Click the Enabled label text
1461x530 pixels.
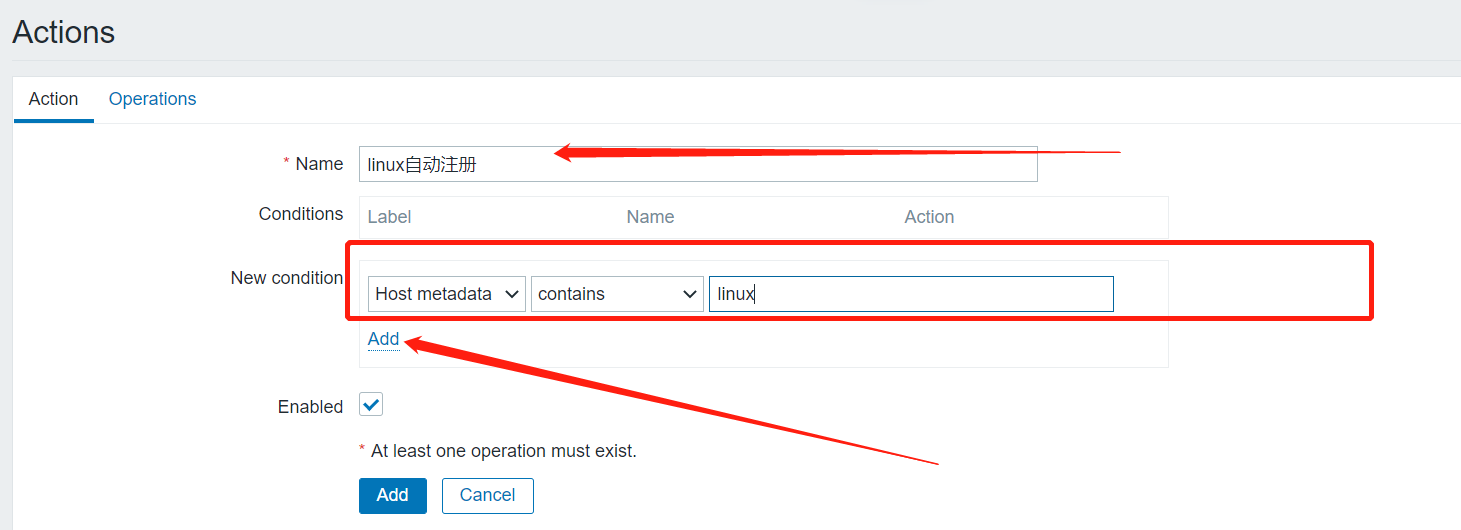coord(310,407)
